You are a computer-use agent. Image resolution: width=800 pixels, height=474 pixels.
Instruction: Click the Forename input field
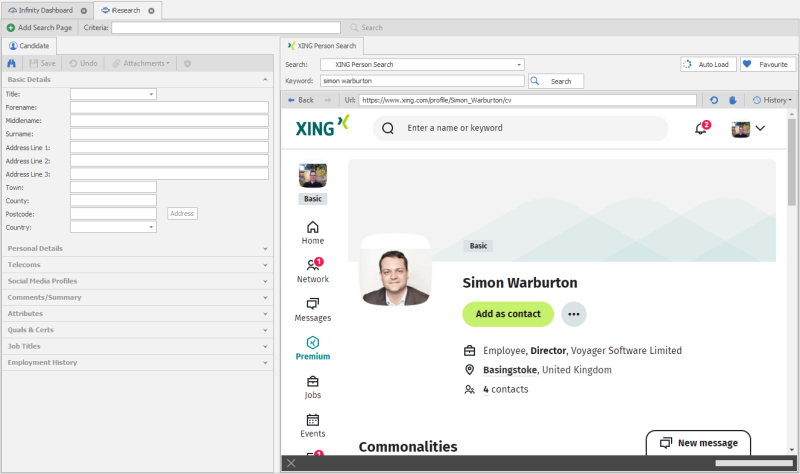pos(169,107)
